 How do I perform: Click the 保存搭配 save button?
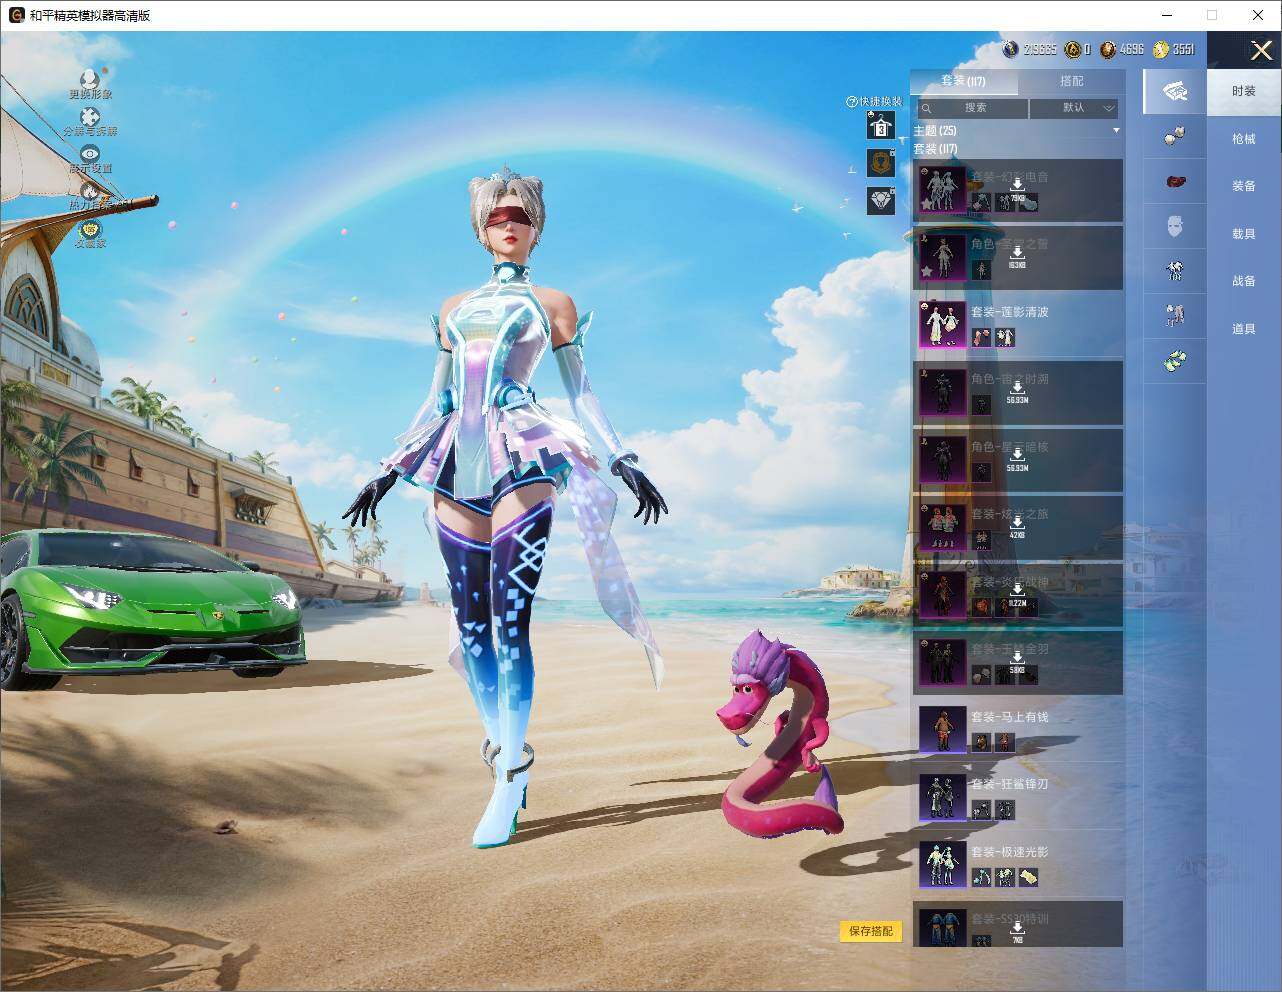coord(870,931)
